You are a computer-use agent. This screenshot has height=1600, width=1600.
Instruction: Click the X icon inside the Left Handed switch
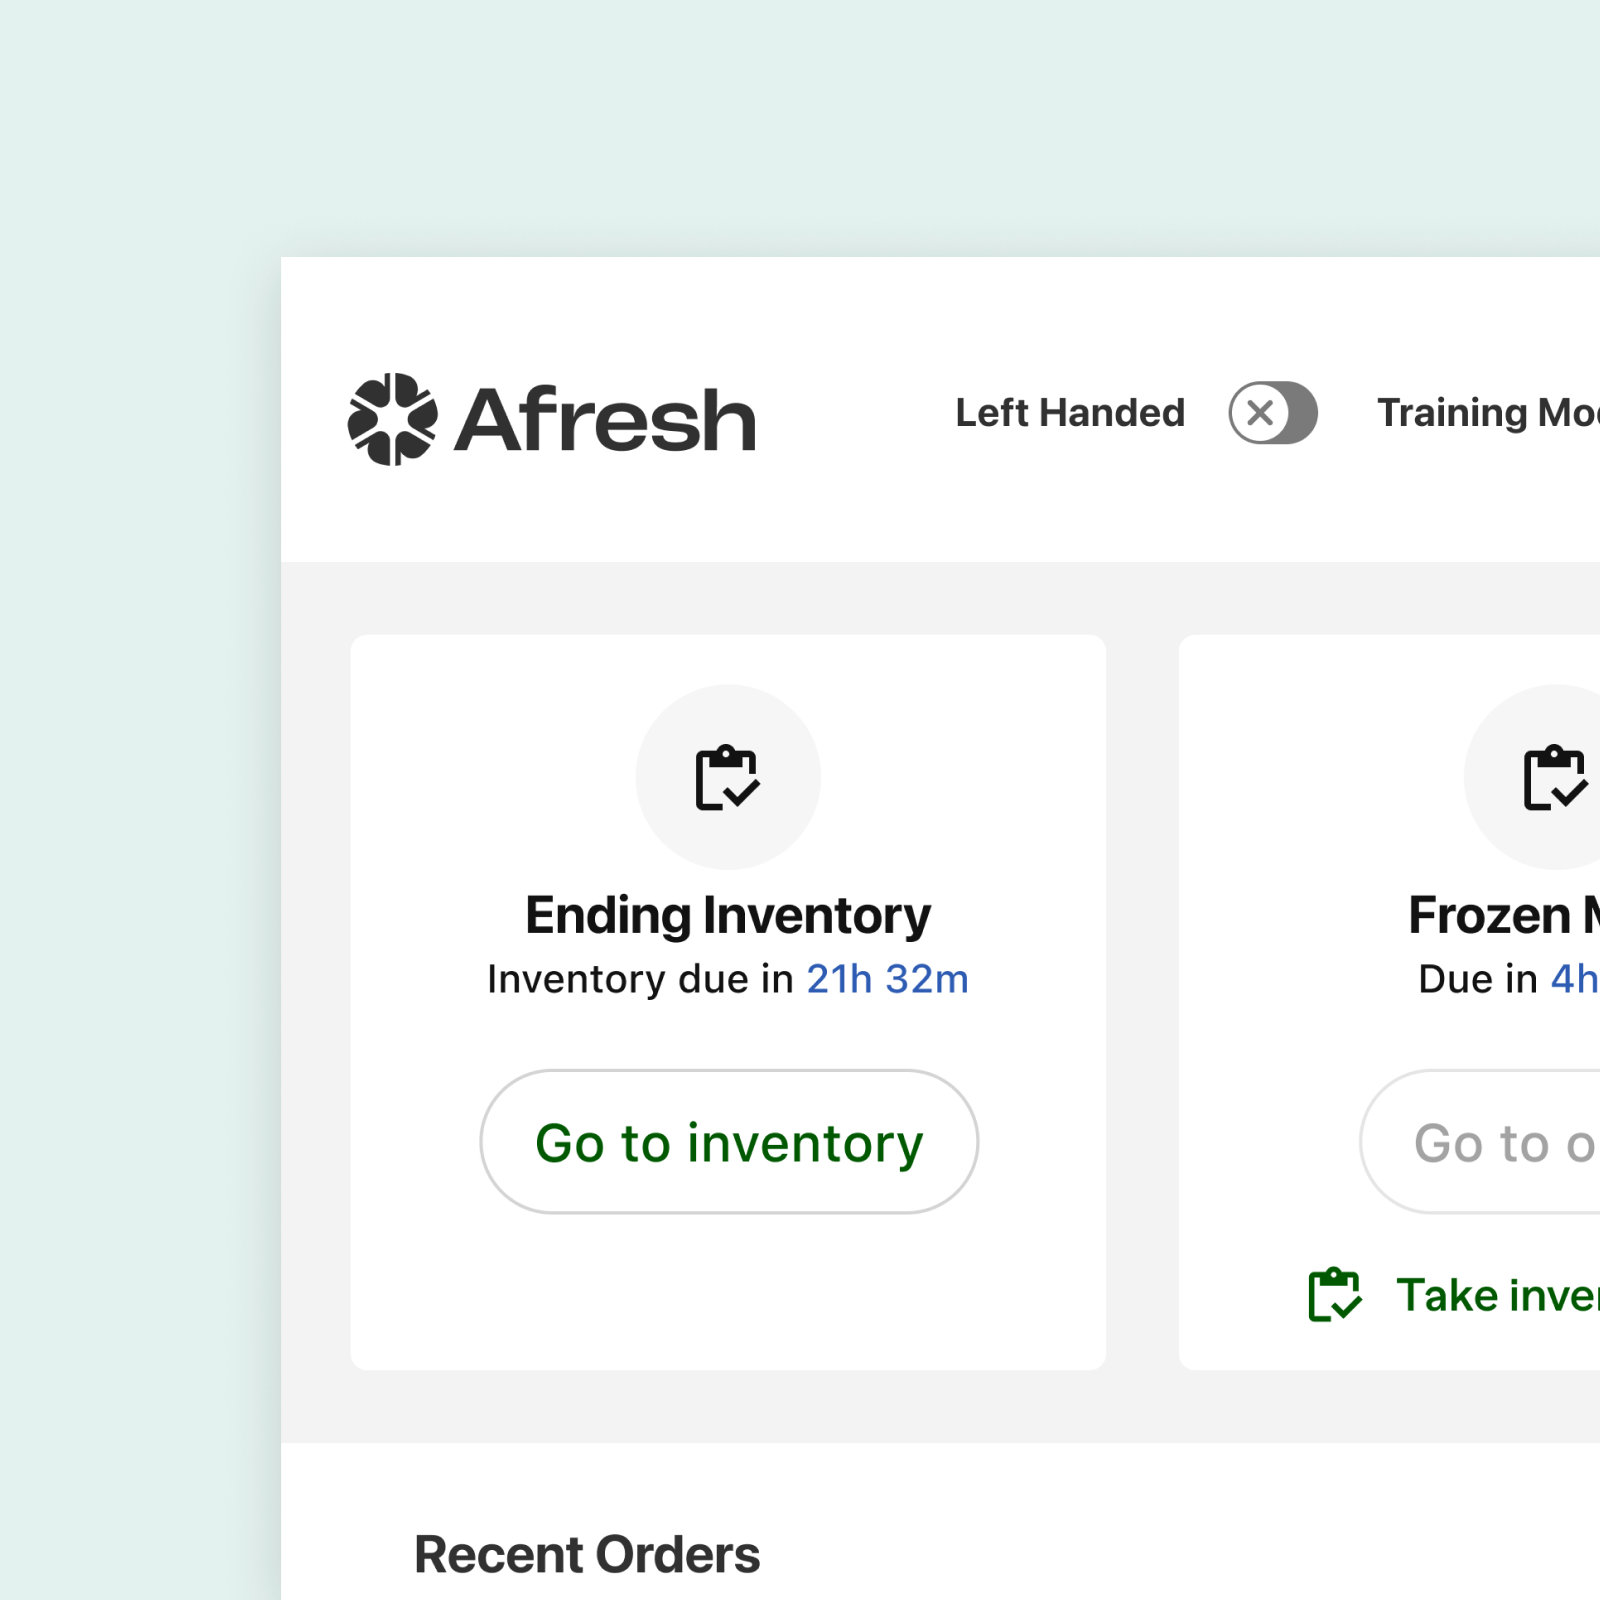pyautogui.click(x=1261, y=412)
